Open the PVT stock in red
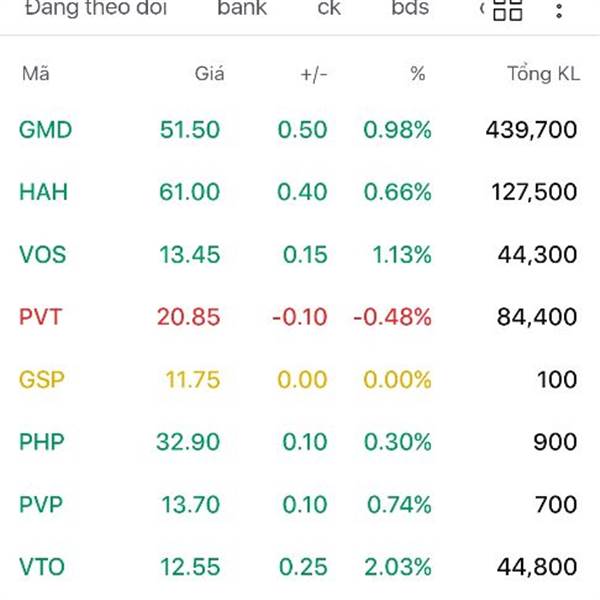Image resolution: width=600 pixels, height=600 pixels. click(40, 317)
